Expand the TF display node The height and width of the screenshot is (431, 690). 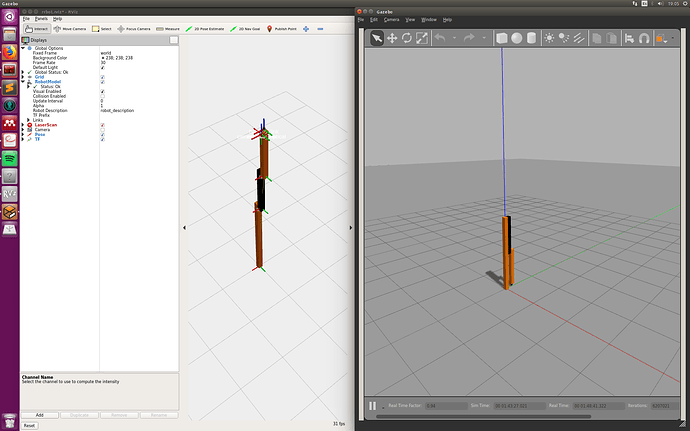pyautogui.click(x=23, y=140)
